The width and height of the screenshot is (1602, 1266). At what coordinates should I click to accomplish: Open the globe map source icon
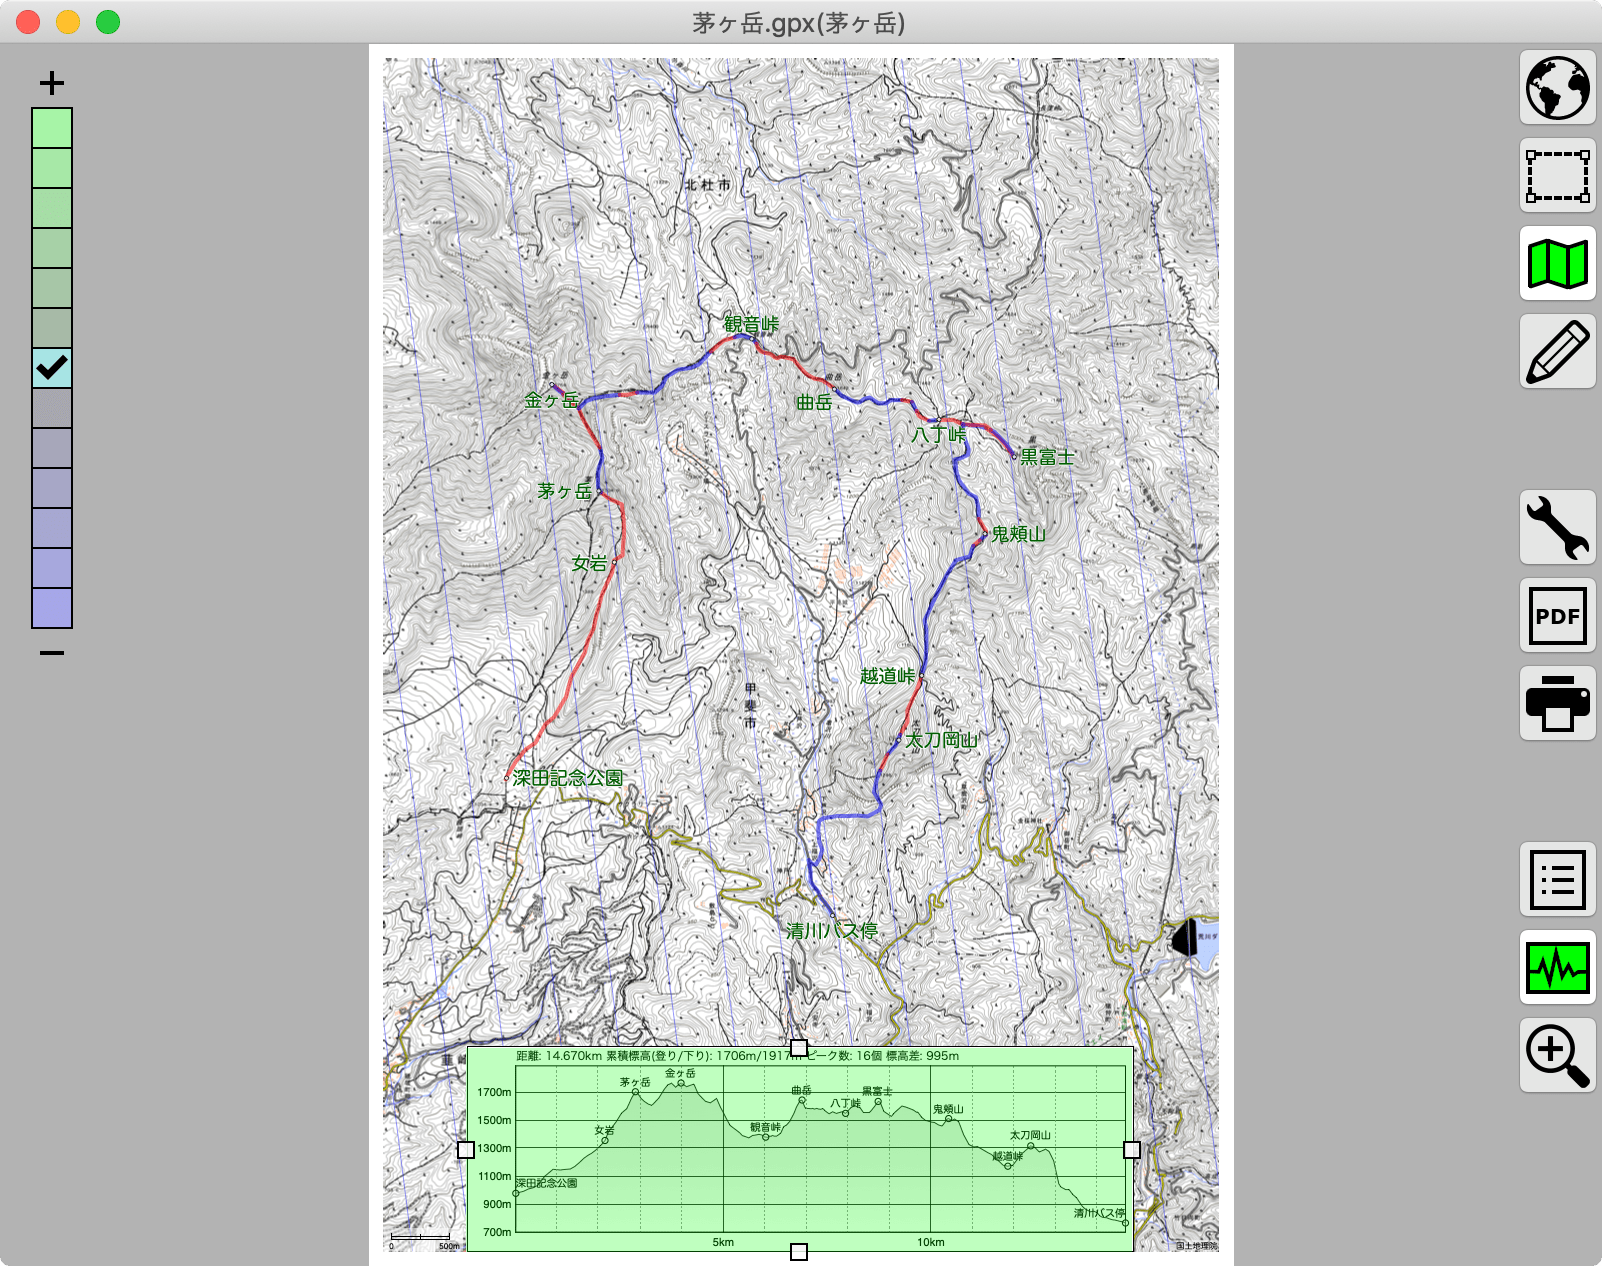click(x=1557, y=88)
